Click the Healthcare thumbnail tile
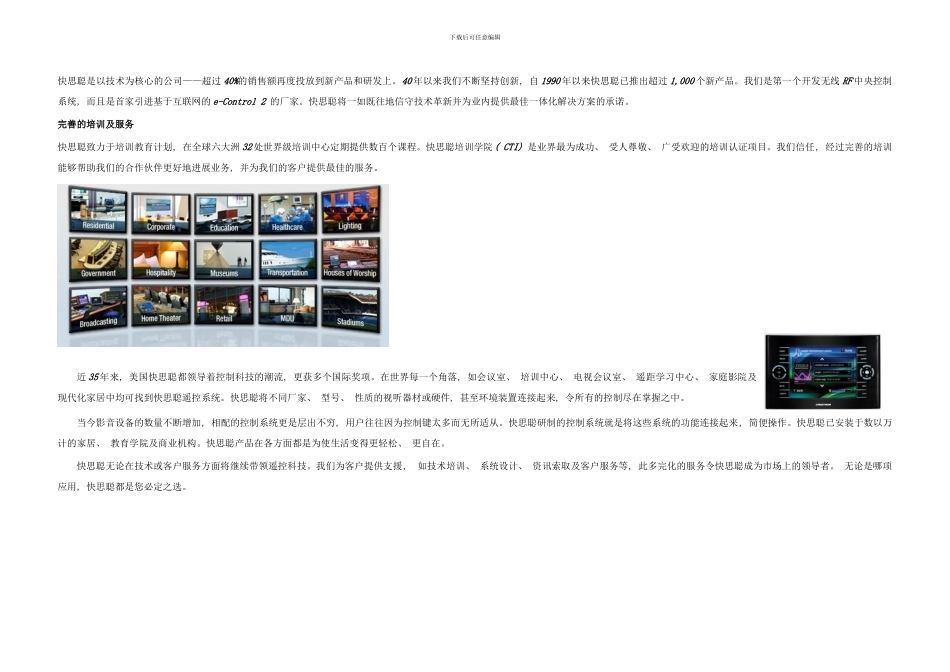 click(x=287, y=213)
